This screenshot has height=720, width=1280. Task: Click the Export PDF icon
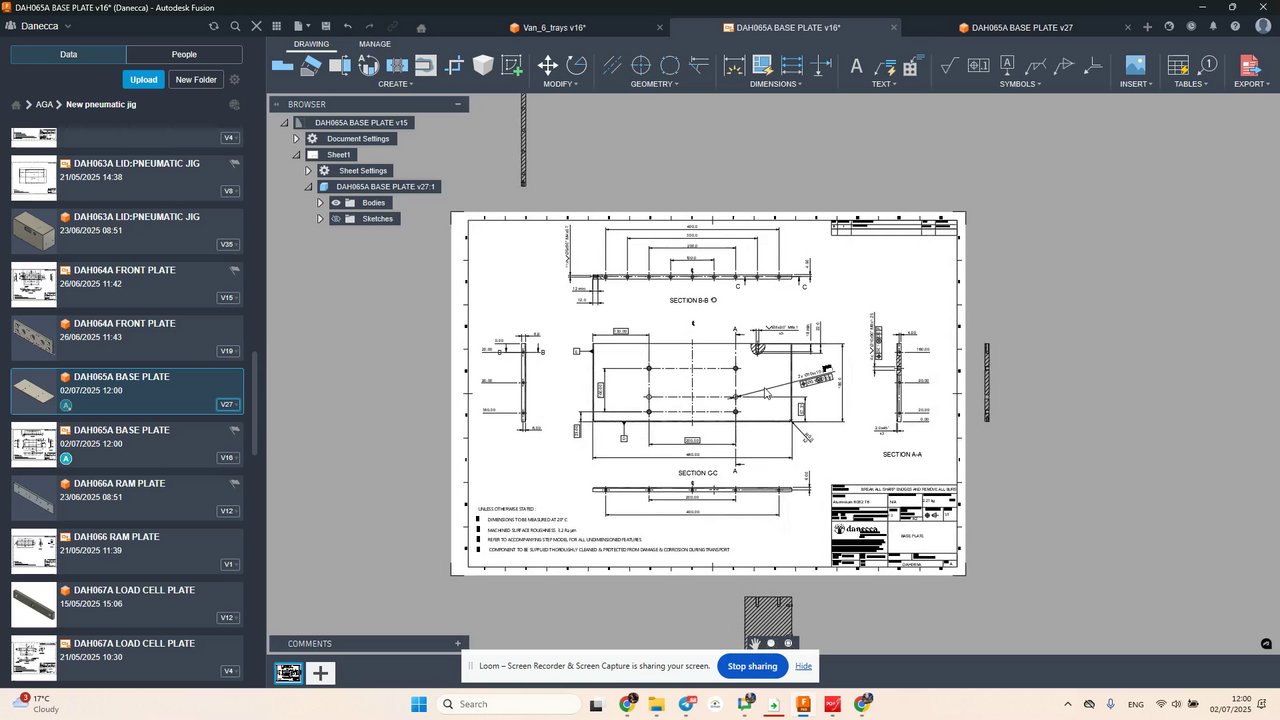point(1249,66)
